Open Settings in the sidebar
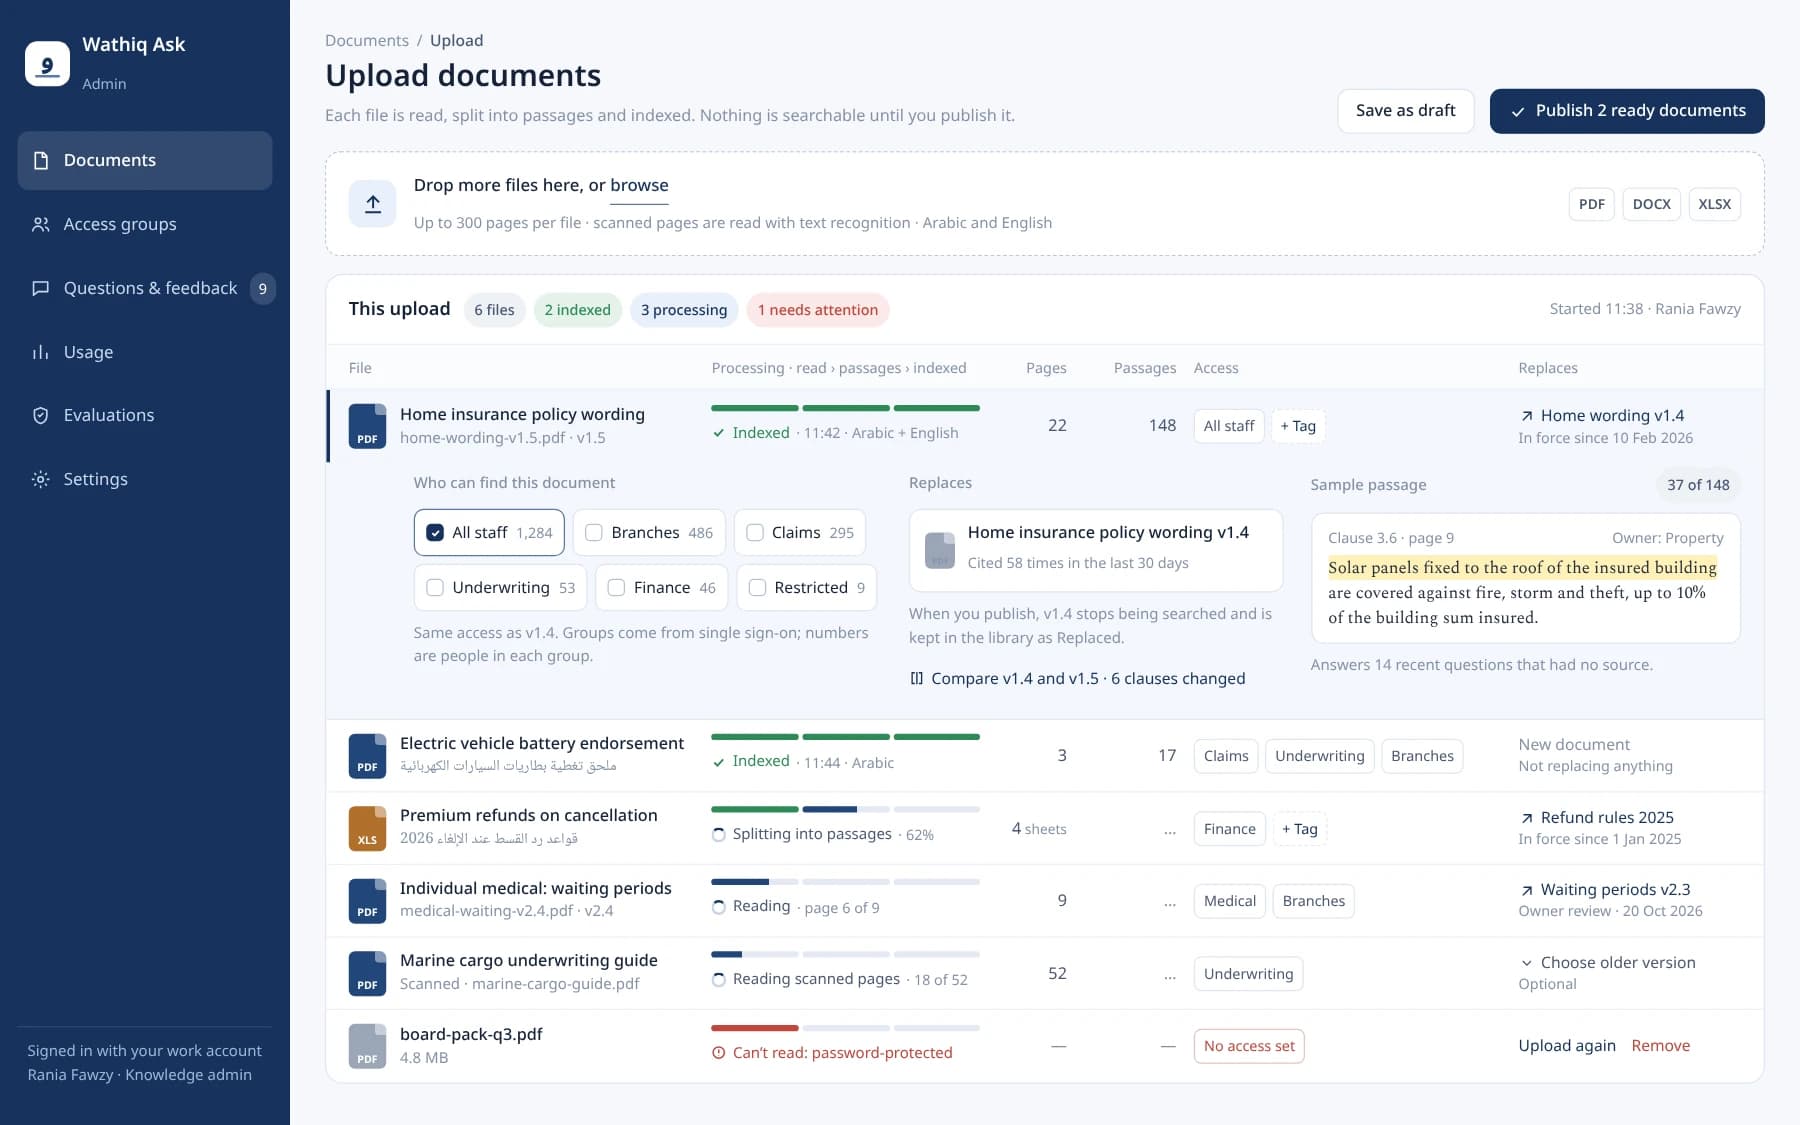The width and height of the screenshot is (1800, 1125). [145, 479]
